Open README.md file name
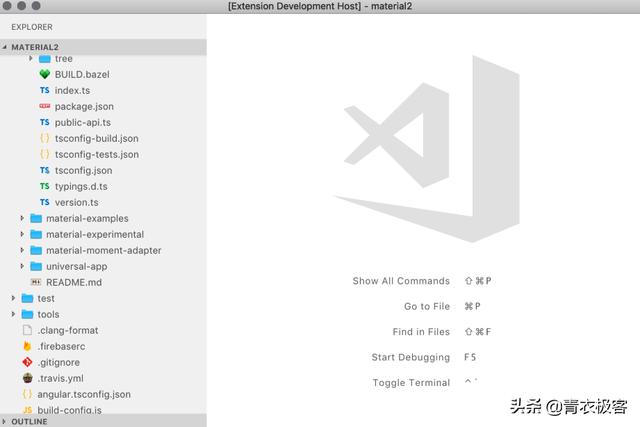This screenshot has width=640, height=427. [74, 282]
